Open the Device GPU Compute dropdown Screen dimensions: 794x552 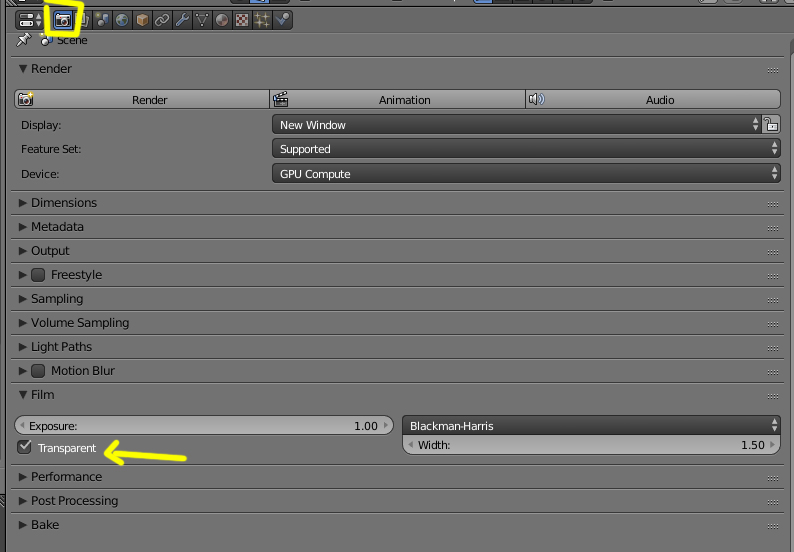[526, 174]
